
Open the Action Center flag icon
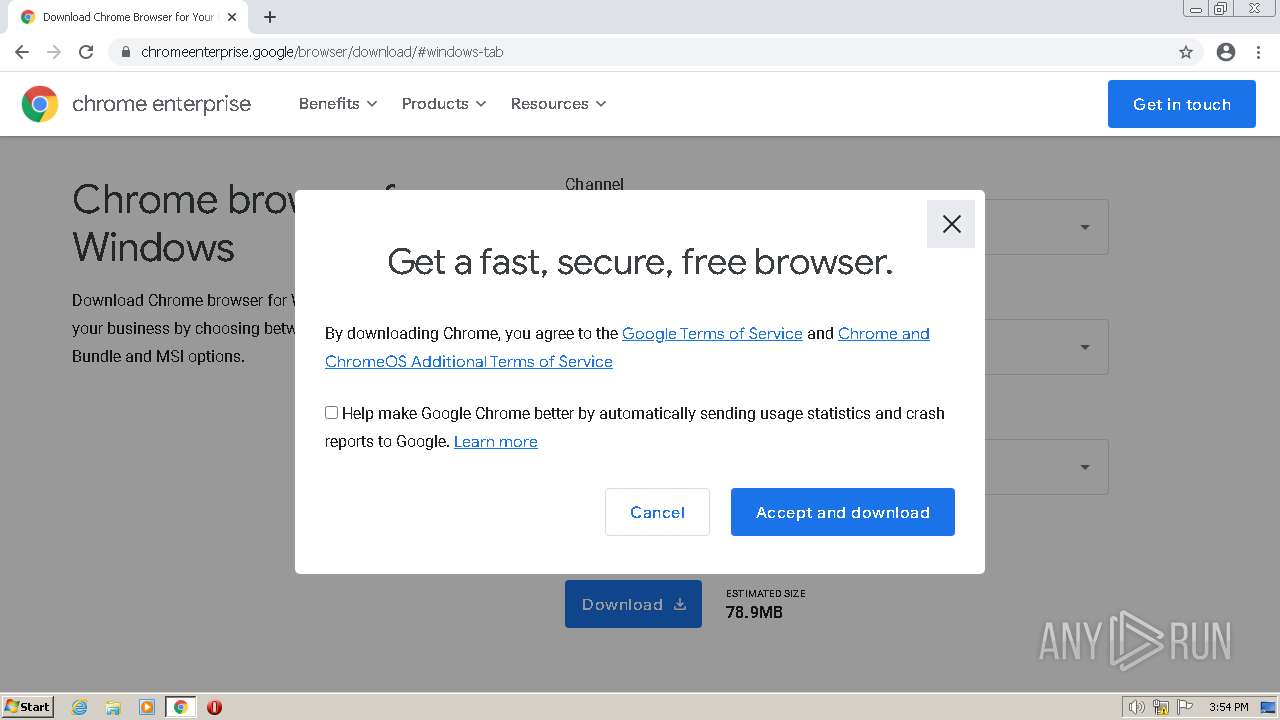[1185, 707]
